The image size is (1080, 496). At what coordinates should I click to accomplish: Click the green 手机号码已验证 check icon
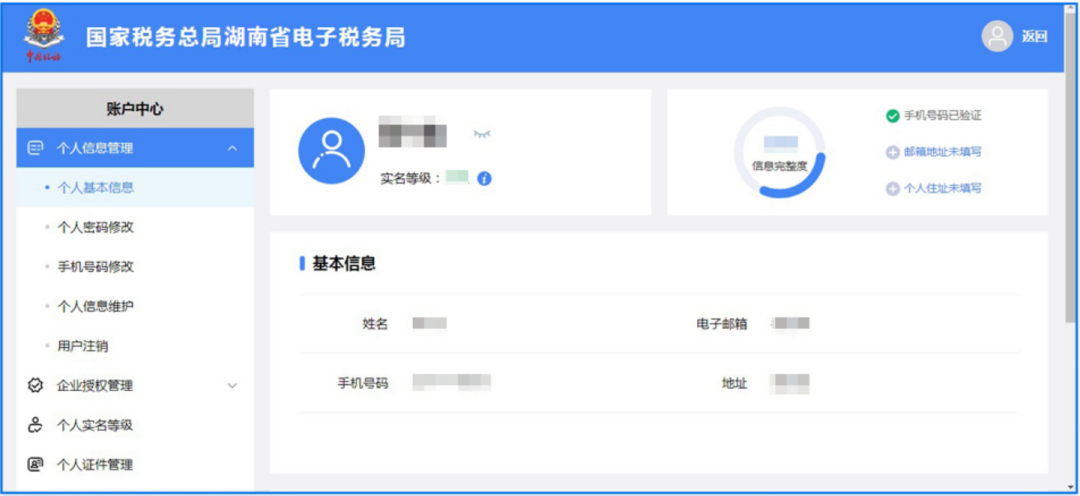[x=893, y=116]
